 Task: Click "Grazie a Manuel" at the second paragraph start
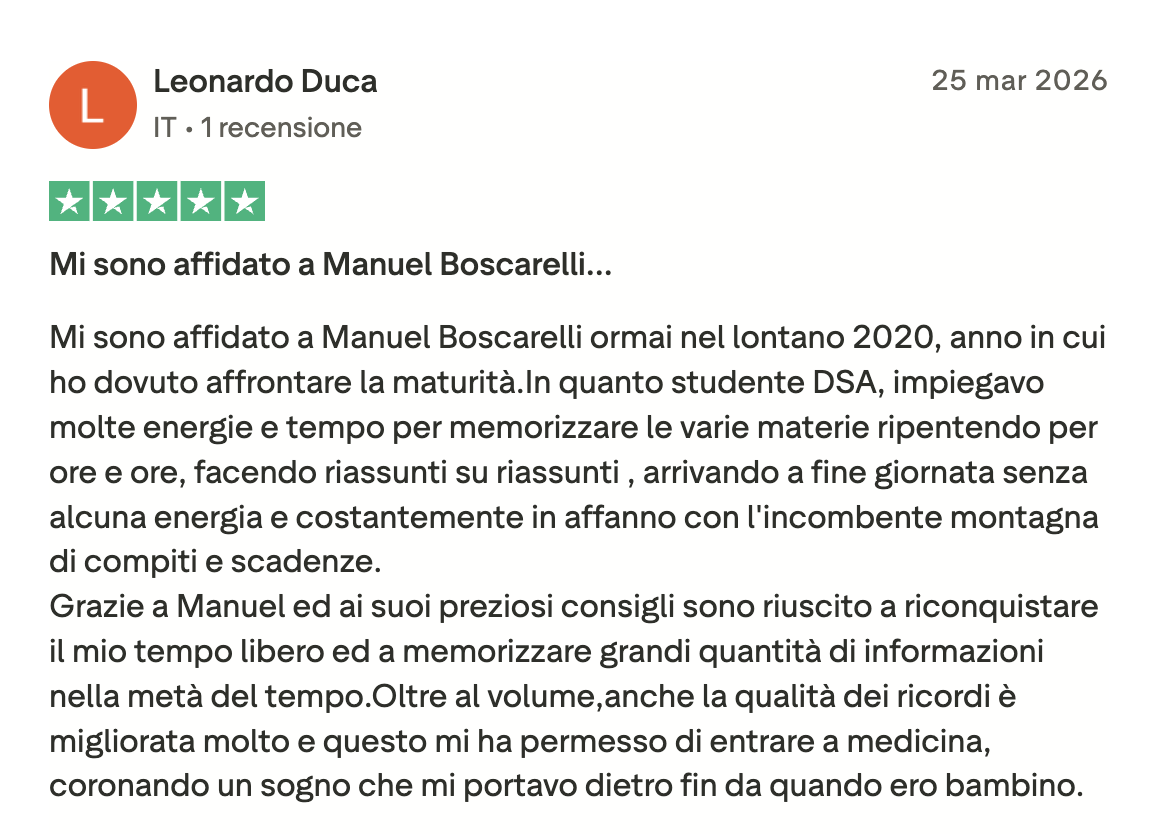pyautogui.click(x=167, y=607)
